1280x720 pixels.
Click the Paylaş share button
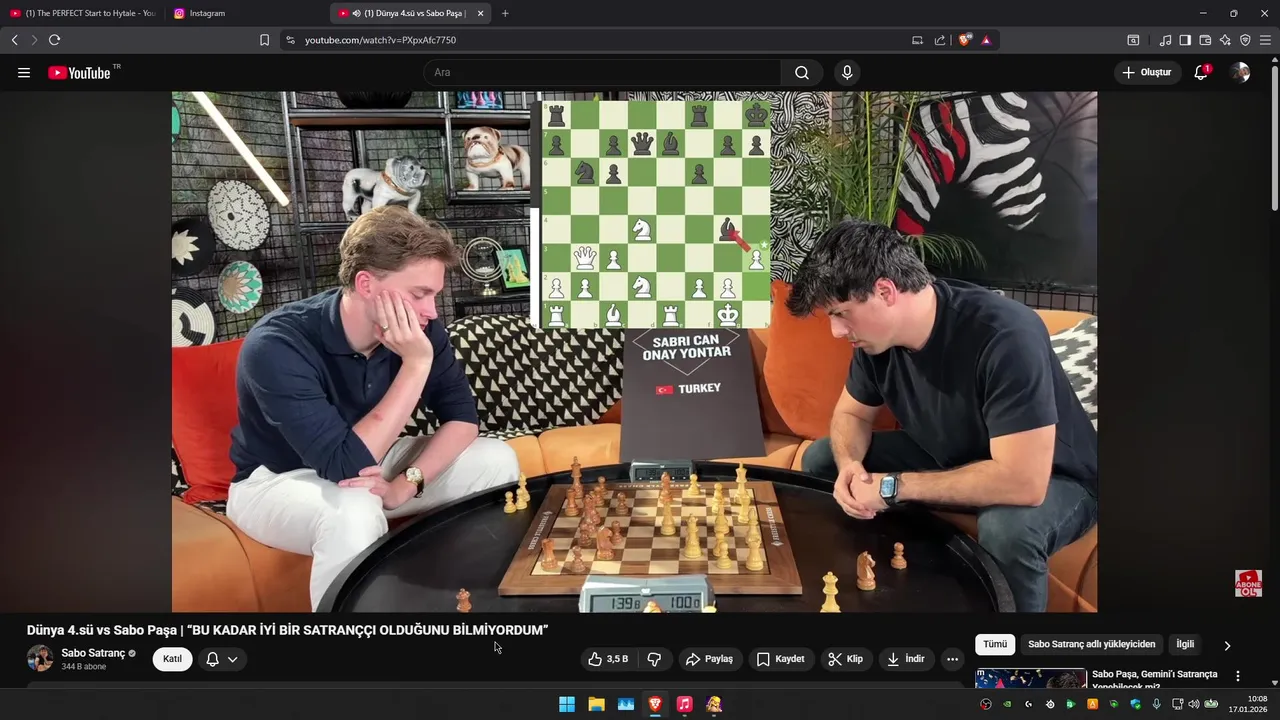[x=709, y=659]
